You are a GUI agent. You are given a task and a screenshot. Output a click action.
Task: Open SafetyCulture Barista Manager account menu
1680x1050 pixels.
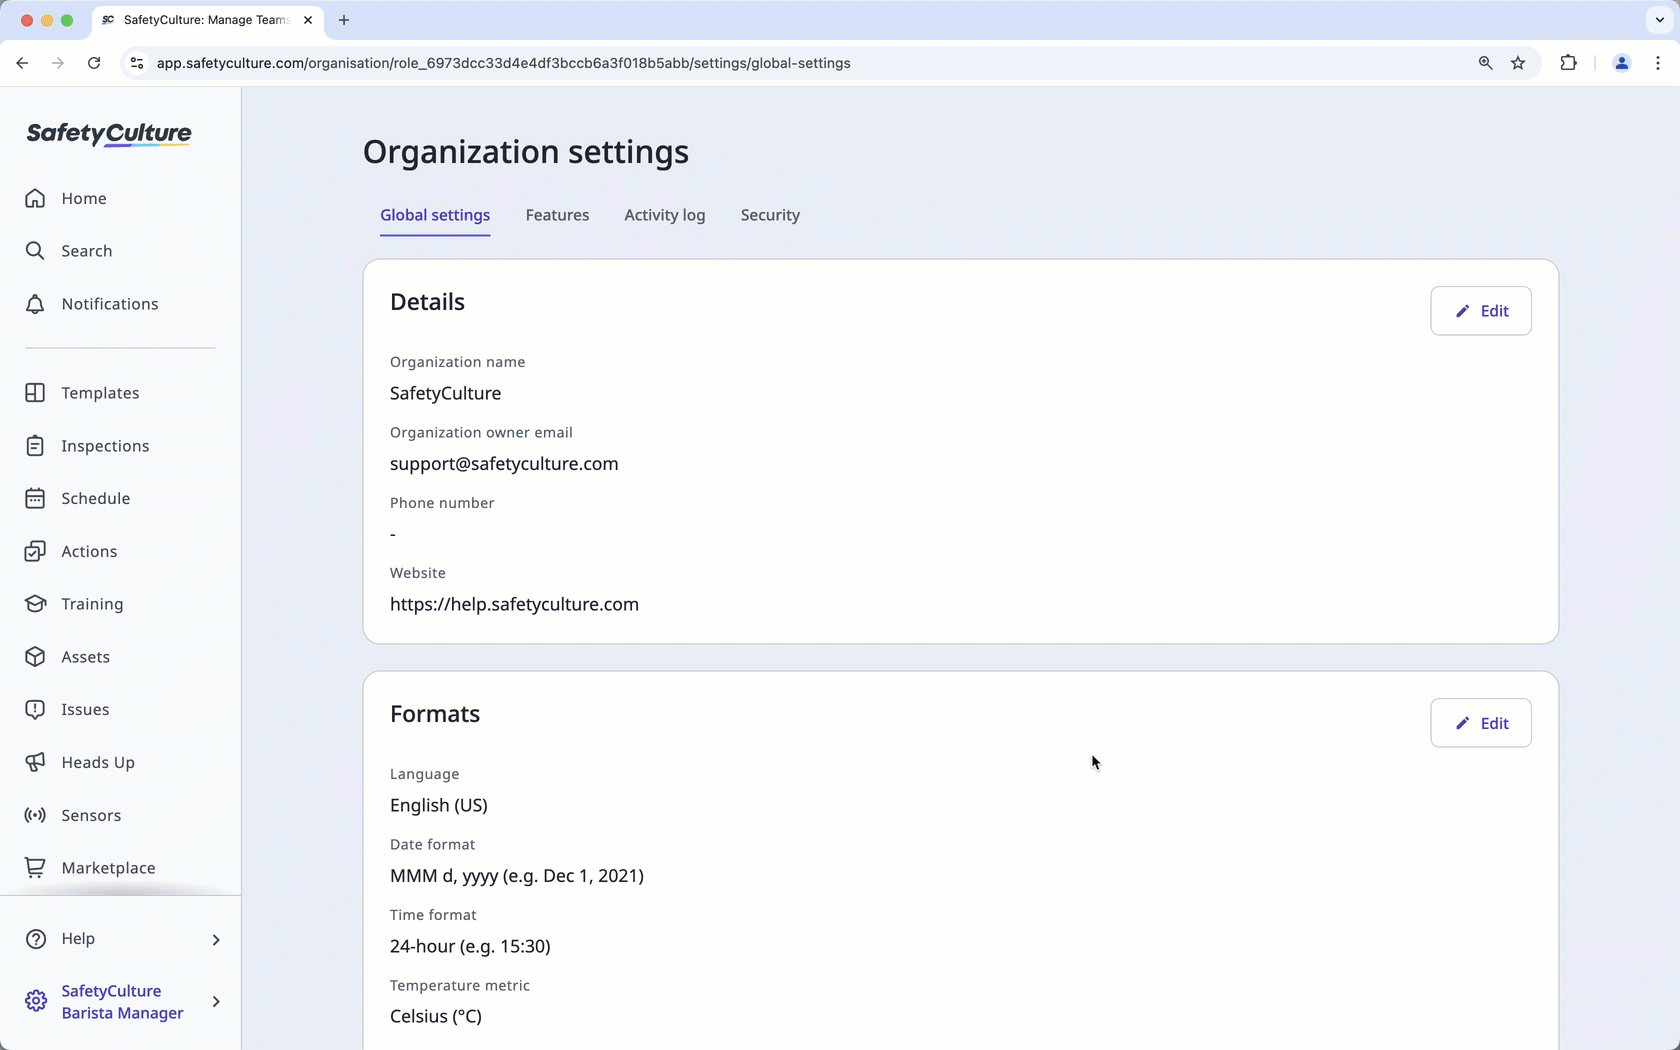120,1001
